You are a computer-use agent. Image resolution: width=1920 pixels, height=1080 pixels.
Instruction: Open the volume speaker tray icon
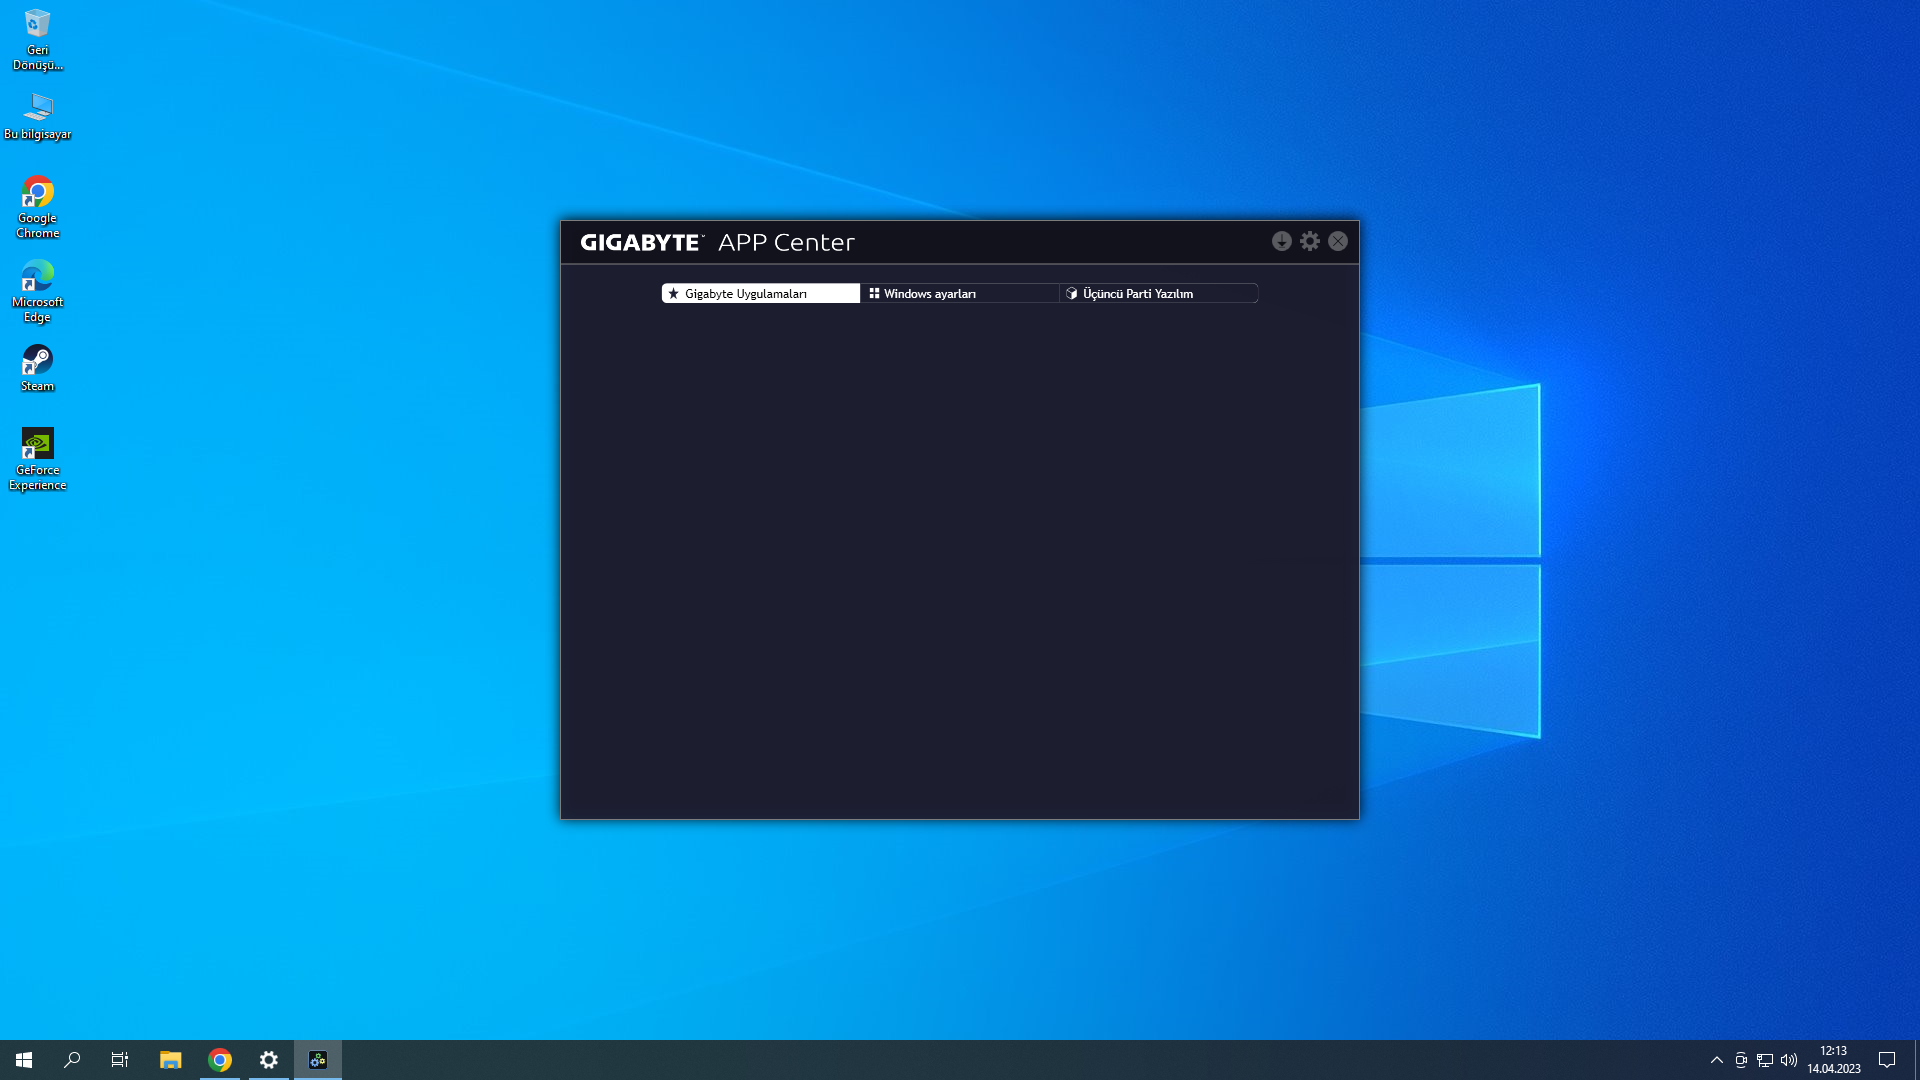[x=1789, y=1060]
